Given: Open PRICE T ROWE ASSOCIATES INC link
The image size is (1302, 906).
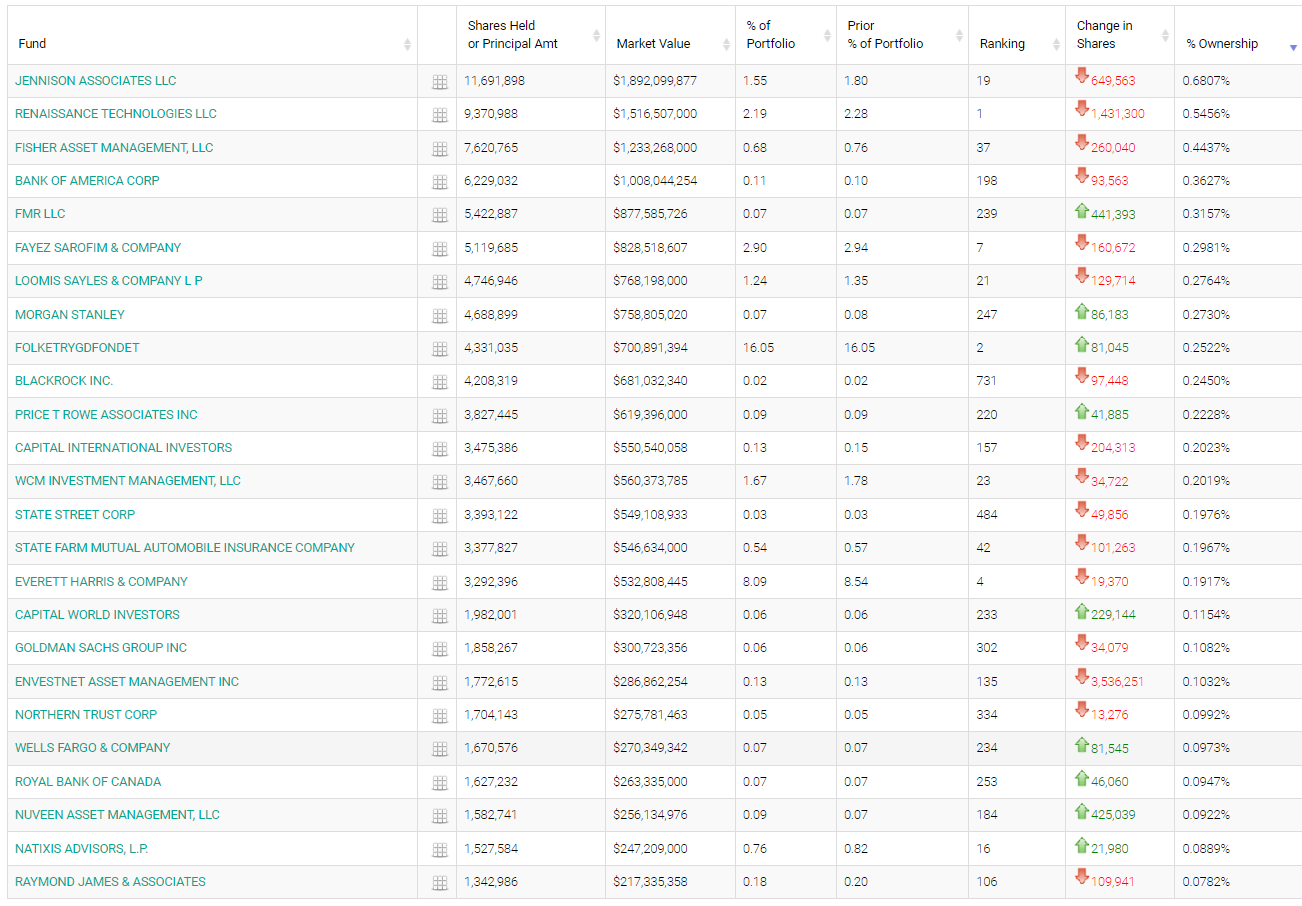Looking at the screenshot, I should [x=106, y=415].
